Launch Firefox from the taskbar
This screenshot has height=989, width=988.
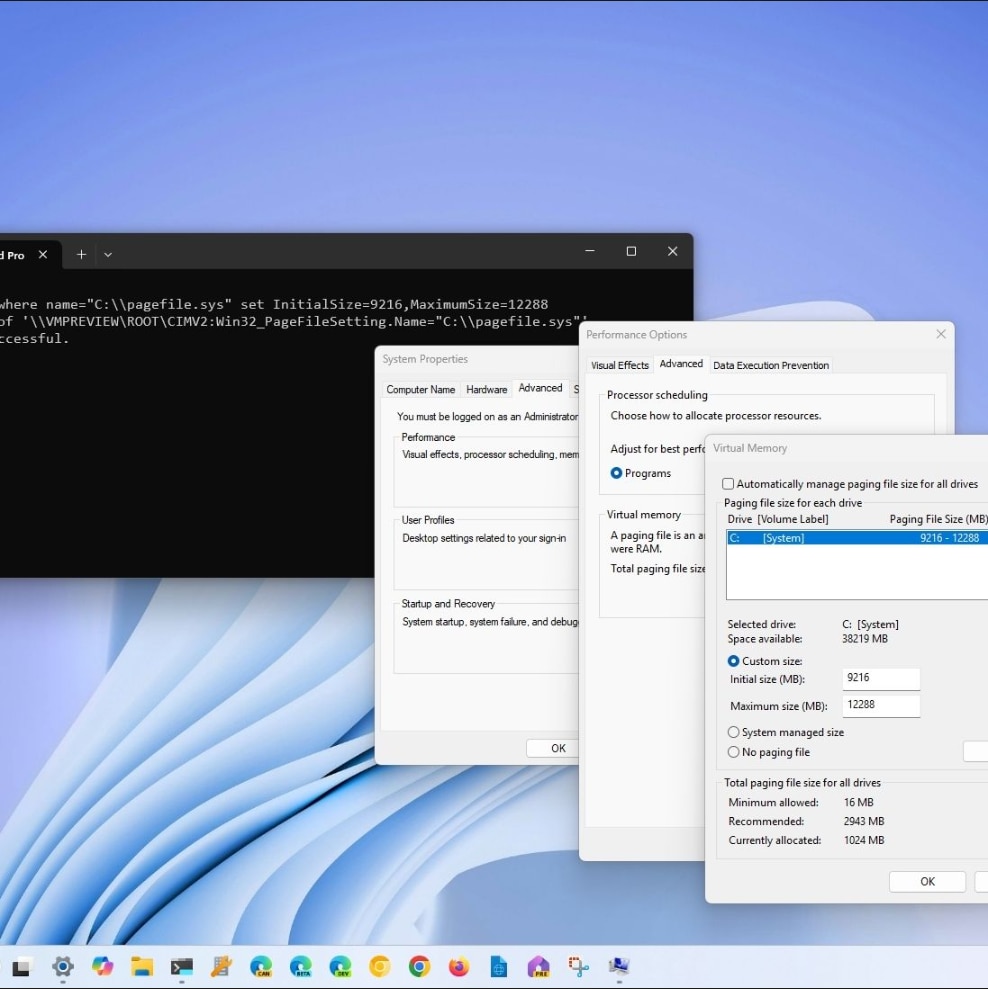(x=458, y=967)
